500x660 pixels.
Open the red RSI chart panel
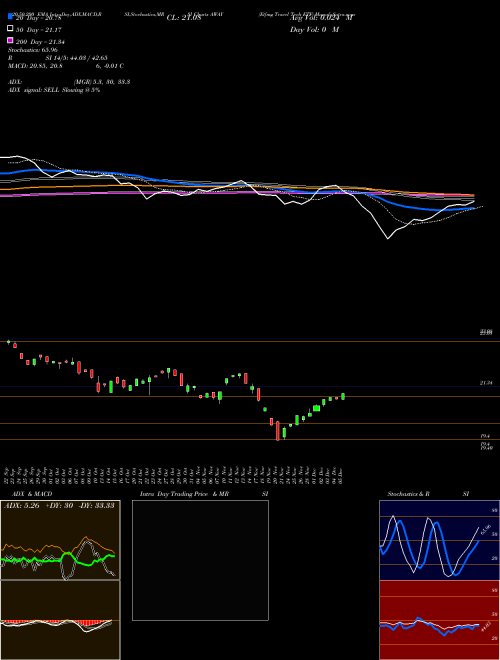439,620
